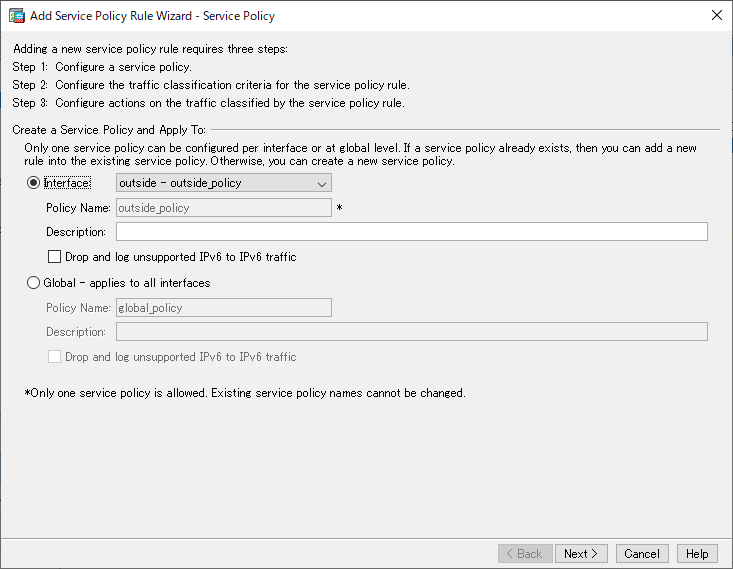This screenshot has height=569, width=733.
Task: Select Global - applies to all interfaces radio
Action: [33, 283]
